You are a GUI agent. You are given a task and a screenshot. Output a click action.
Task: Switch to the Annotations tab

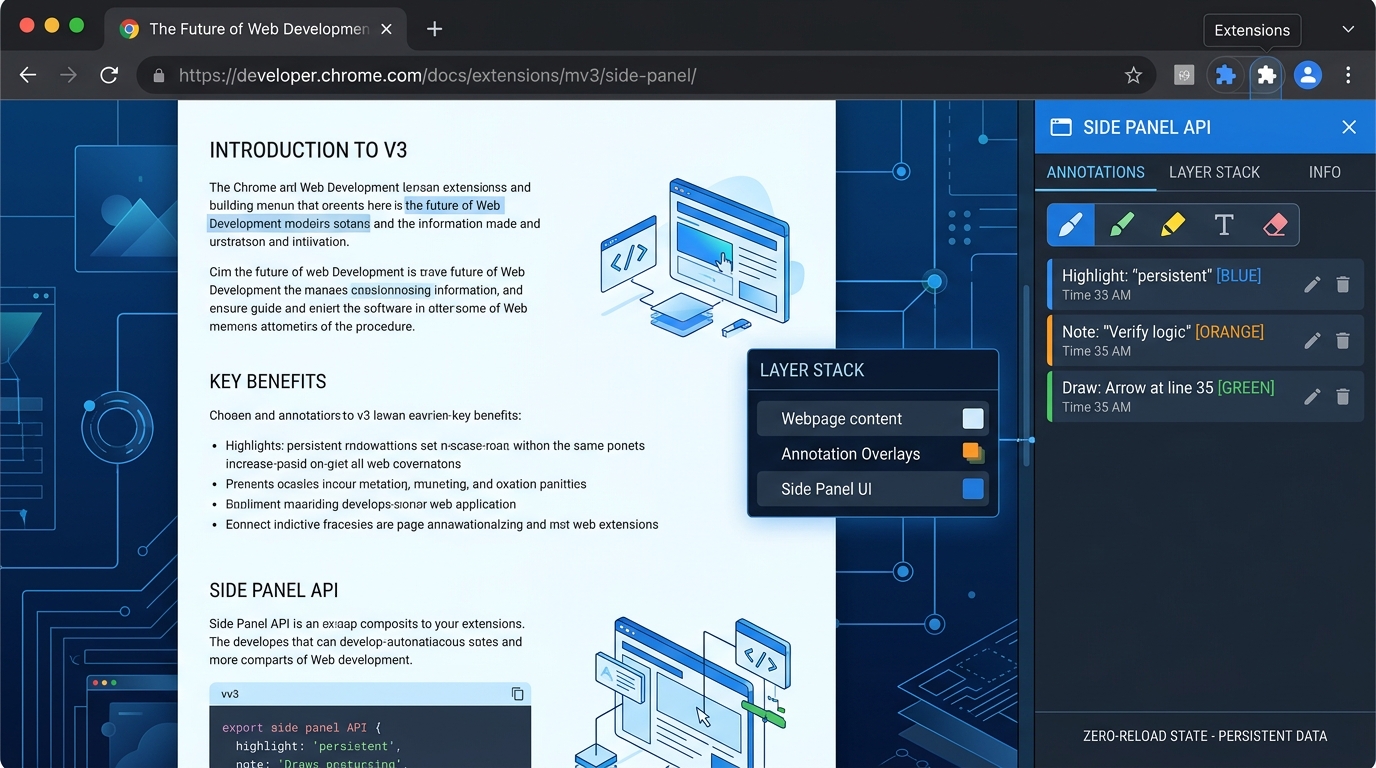(x=1095, y=172)
